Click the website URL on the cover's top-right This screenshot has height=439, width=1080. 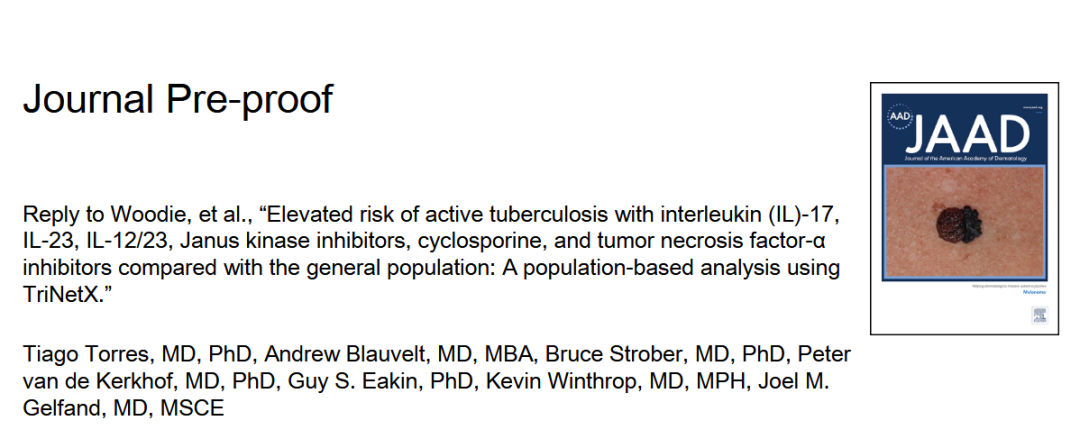(x=1032, y=108)
